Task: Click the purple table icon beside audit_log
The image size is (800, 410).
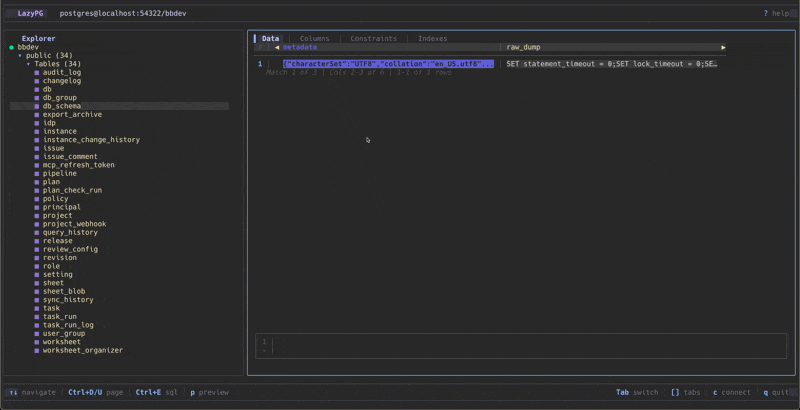Action: 38,72
